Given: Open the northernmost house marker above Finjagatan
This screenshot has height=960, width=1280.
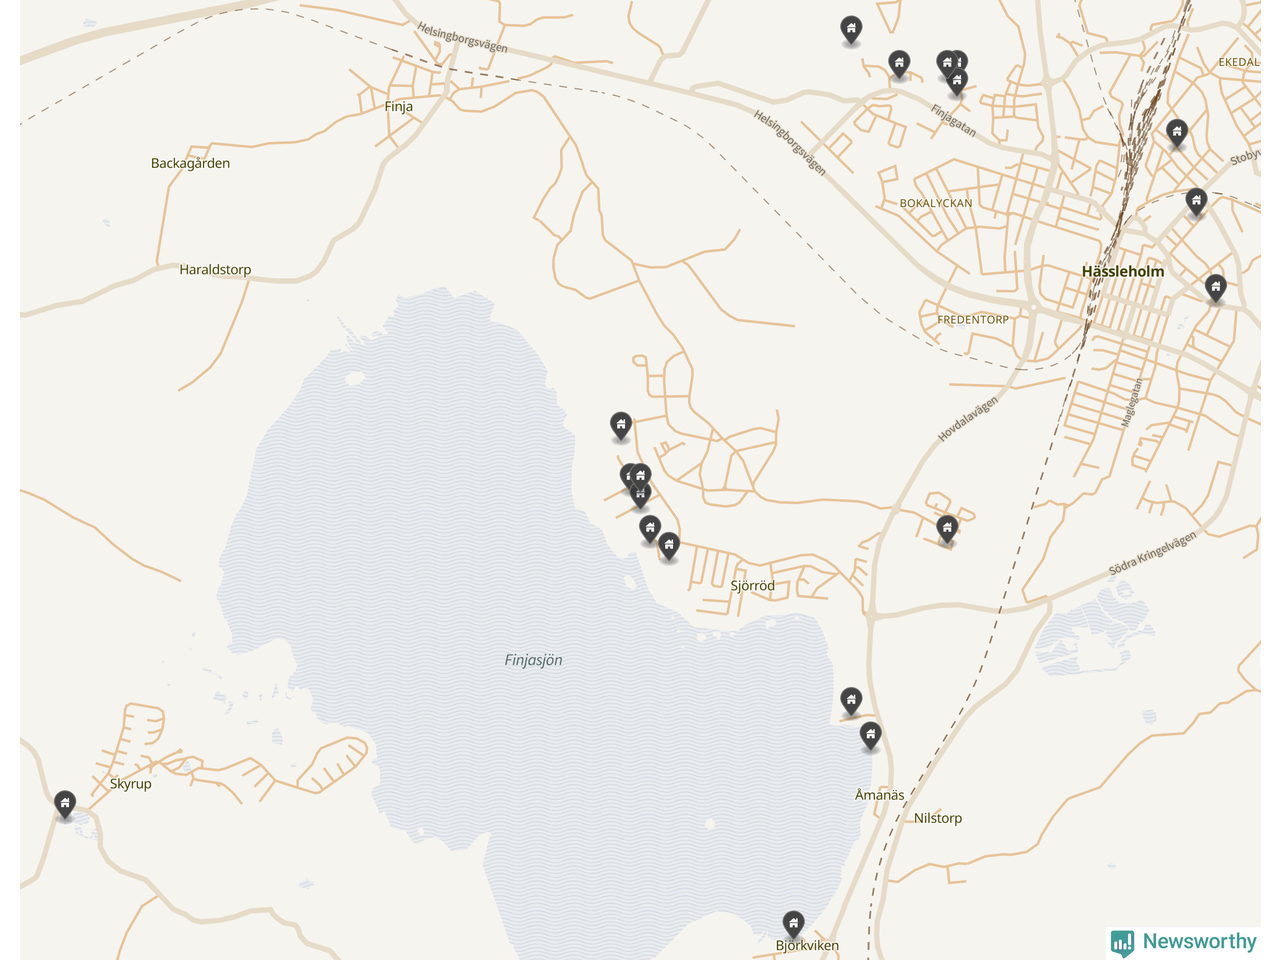Looking at the screenshot, I should 851,30.
